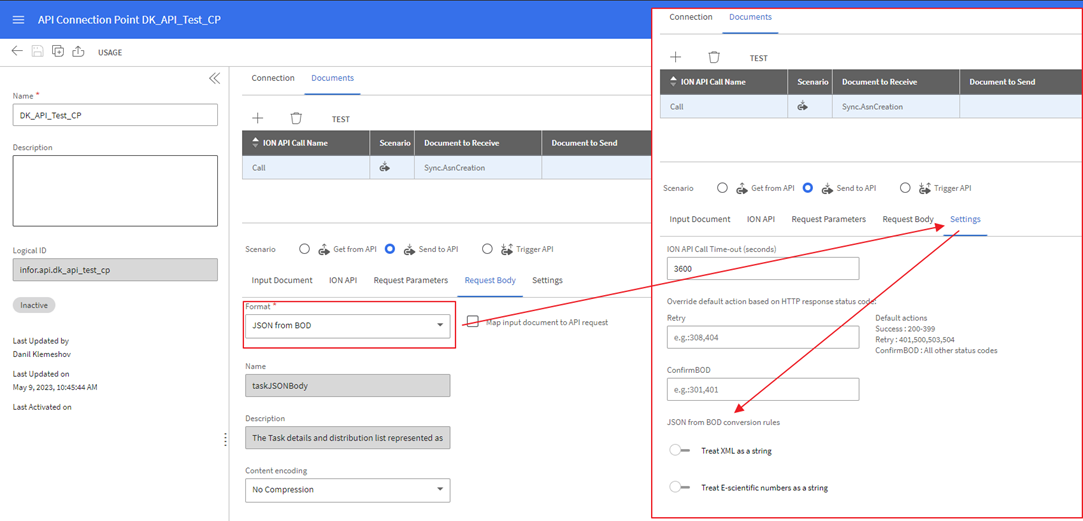
Task: Open Request Parameters tab in right panel
Action: [x=829, y=219]
